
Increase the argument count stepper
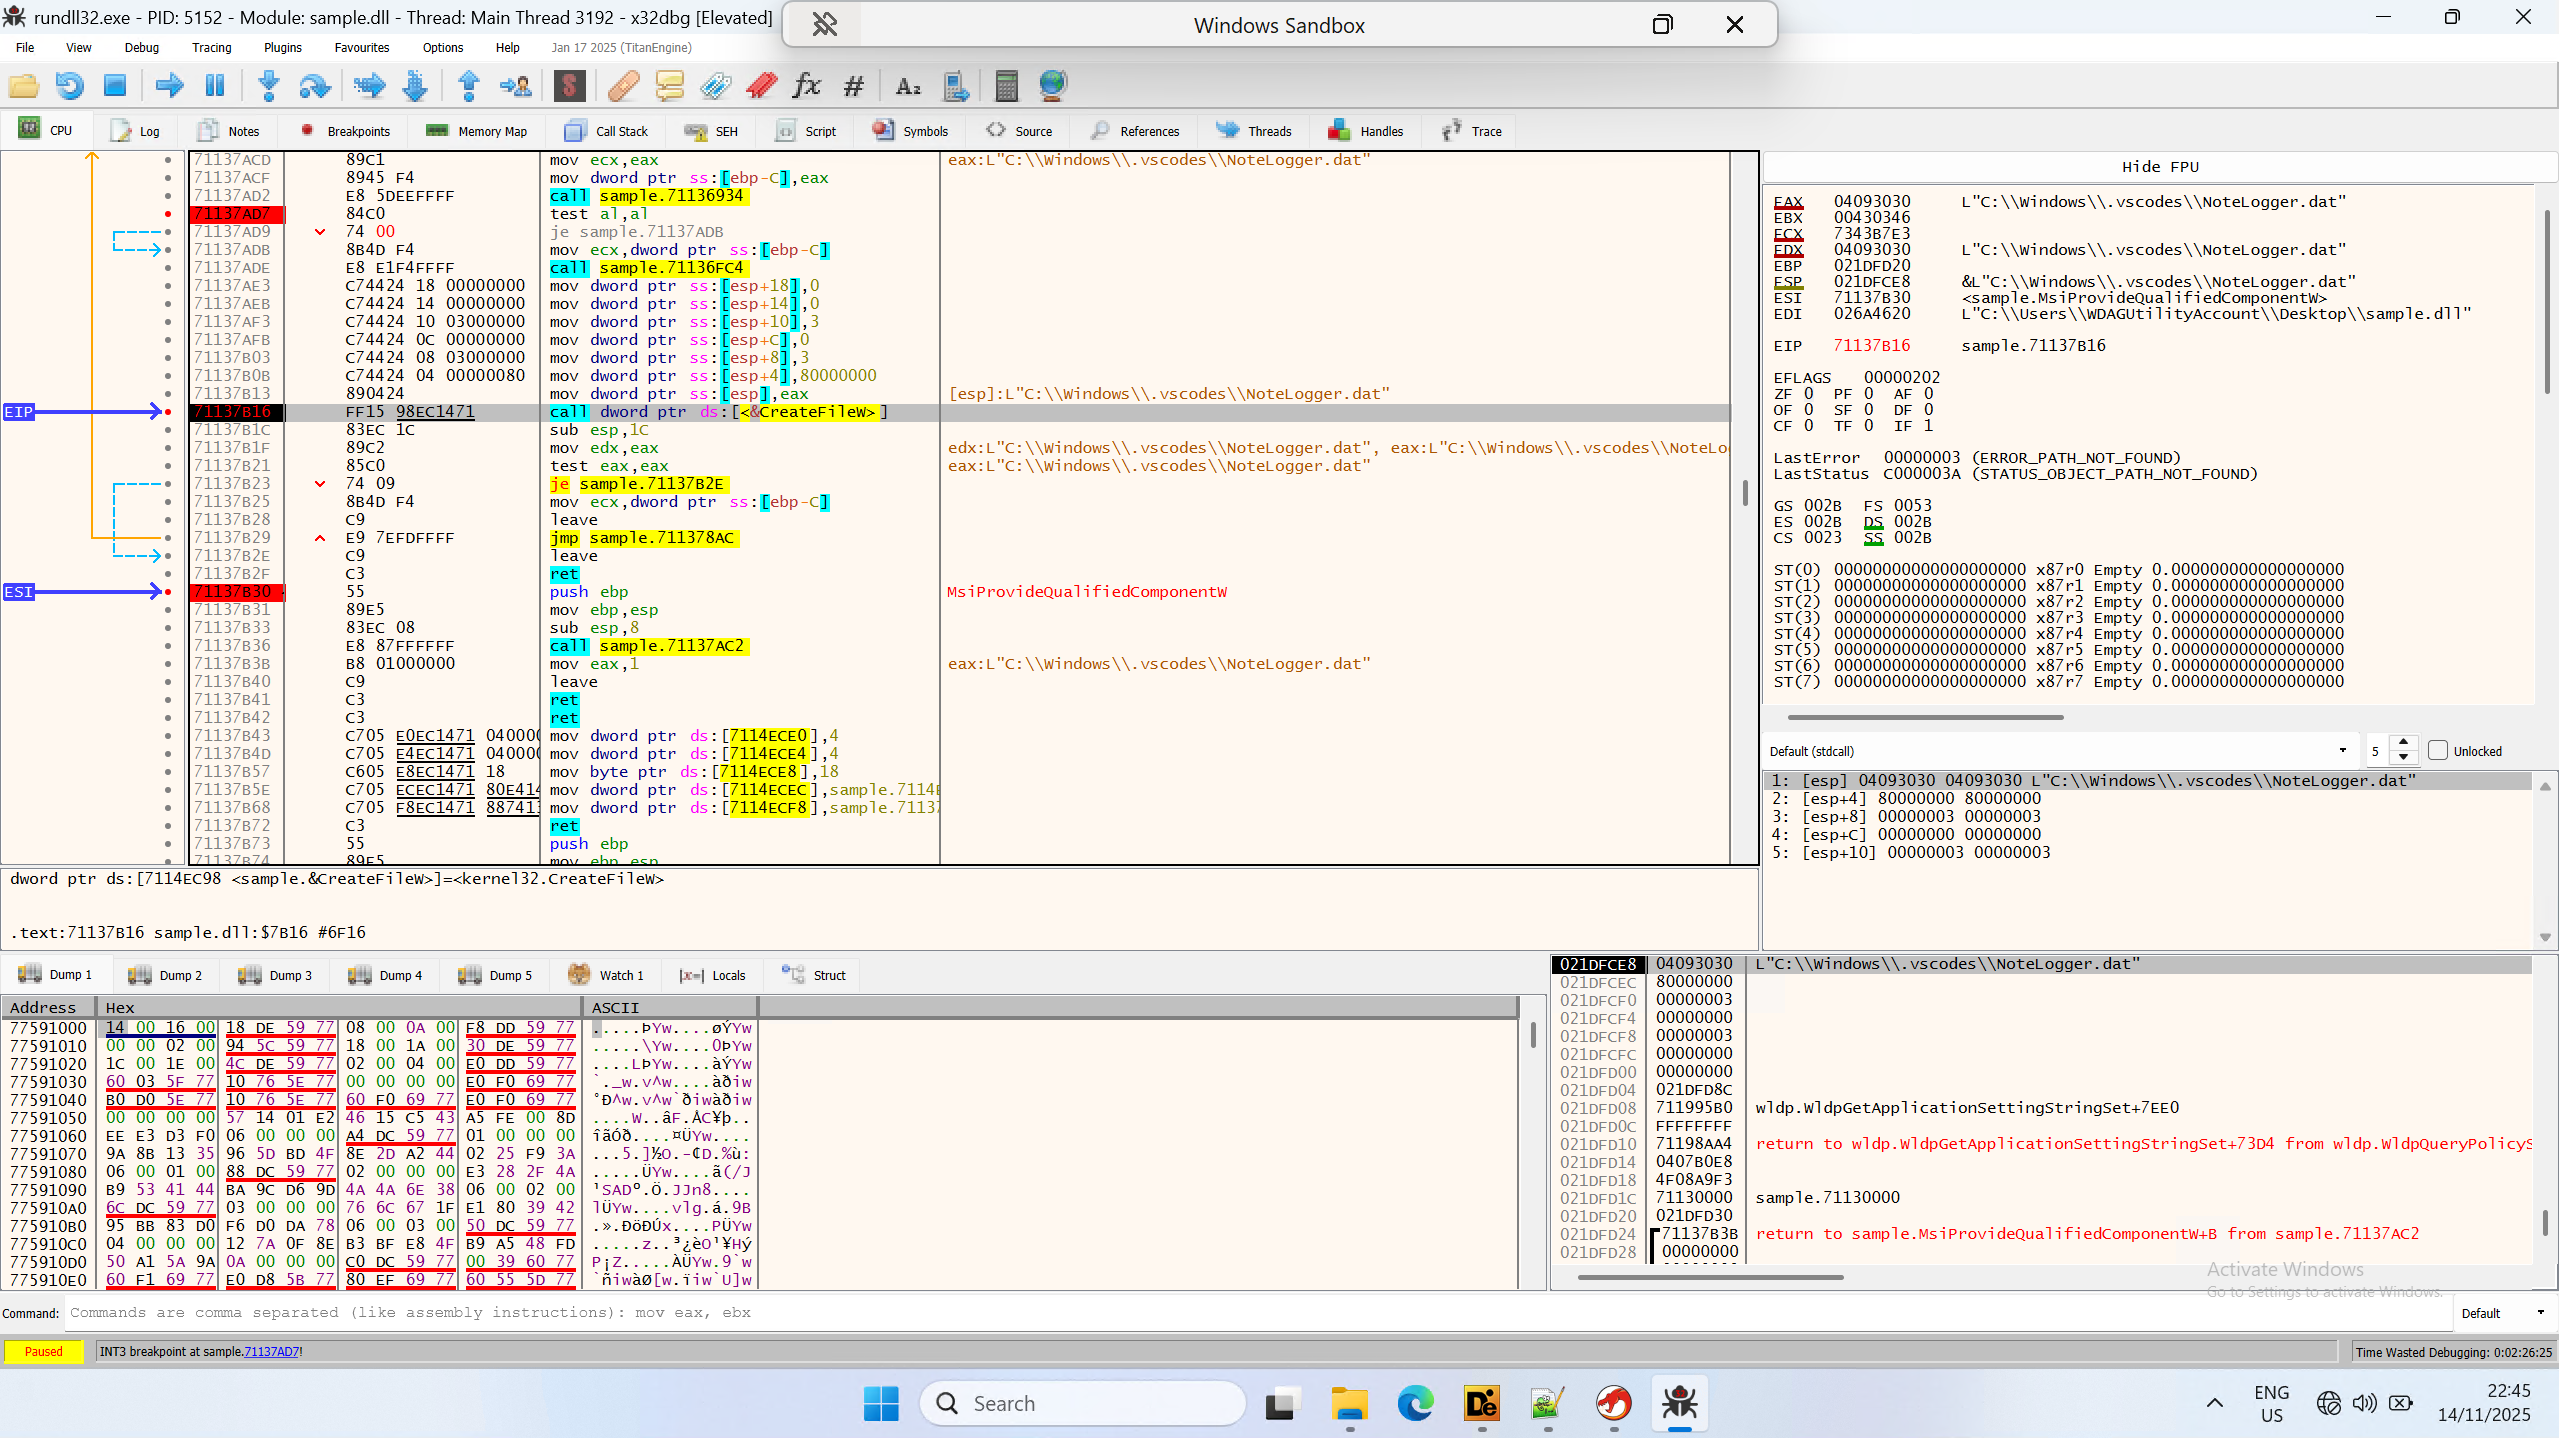2404,744
